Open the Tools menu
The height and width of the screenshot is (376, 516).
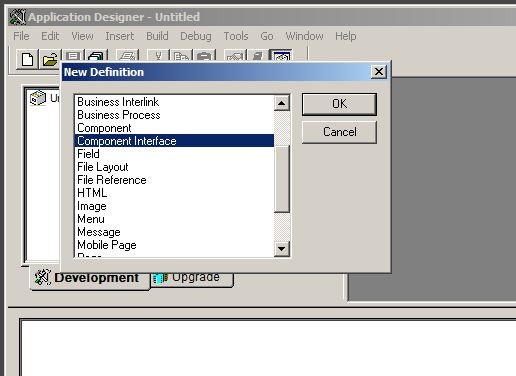pos(236,36)
